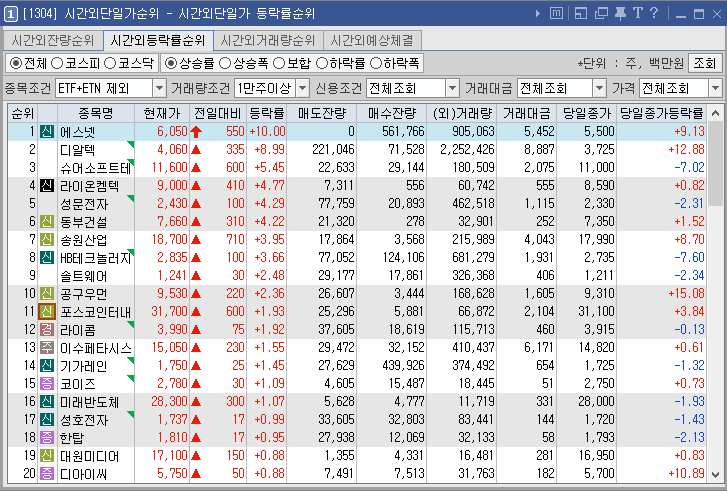Click the 신 badge next to 송원산업
This screenshot has width=727, height=491.
click(x=46, y=240)
